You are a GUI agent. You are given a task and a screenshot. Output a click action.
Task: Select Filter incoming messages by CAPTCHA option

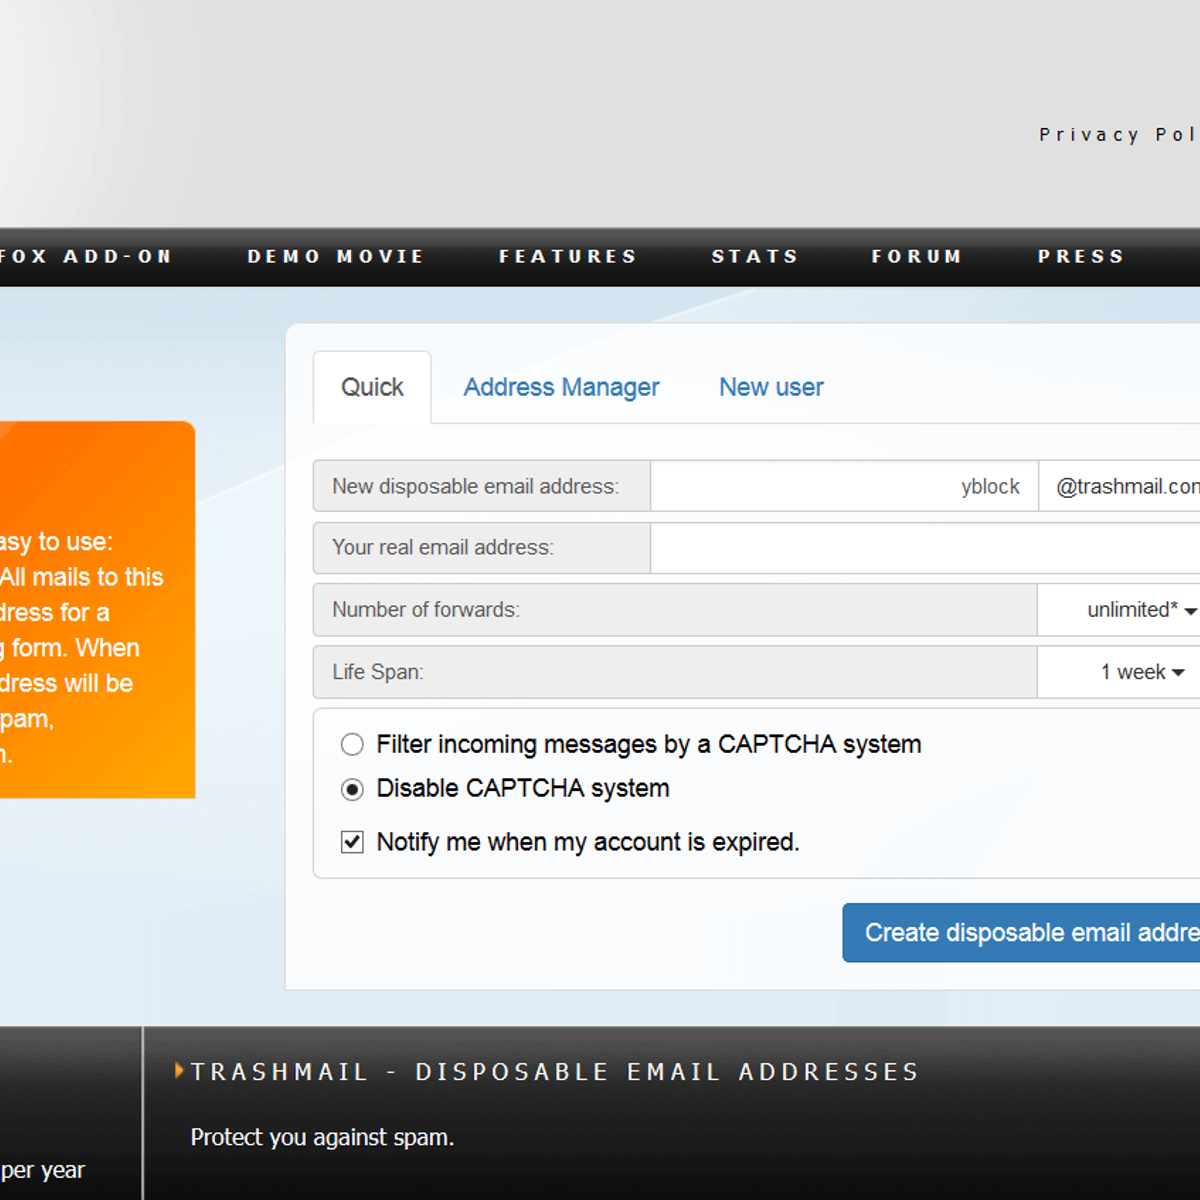tap(352, 745)
